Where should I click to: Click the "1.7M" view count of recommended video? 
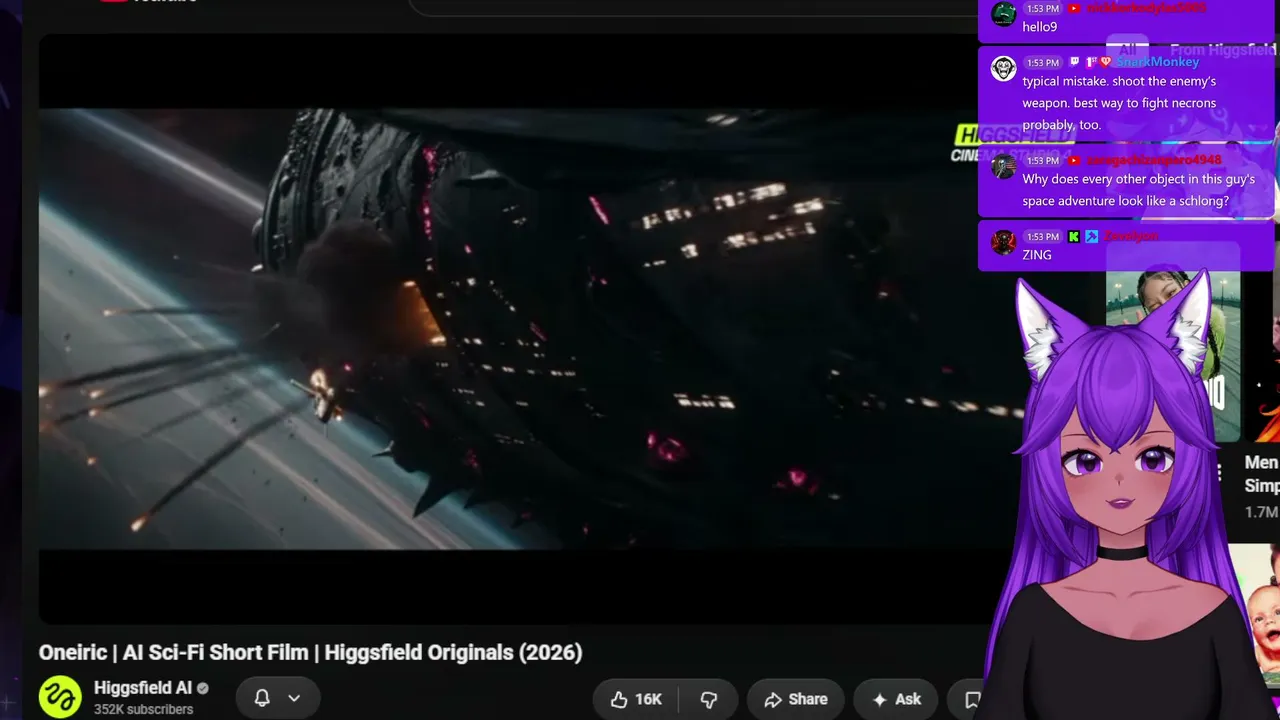pos(1262,512)
